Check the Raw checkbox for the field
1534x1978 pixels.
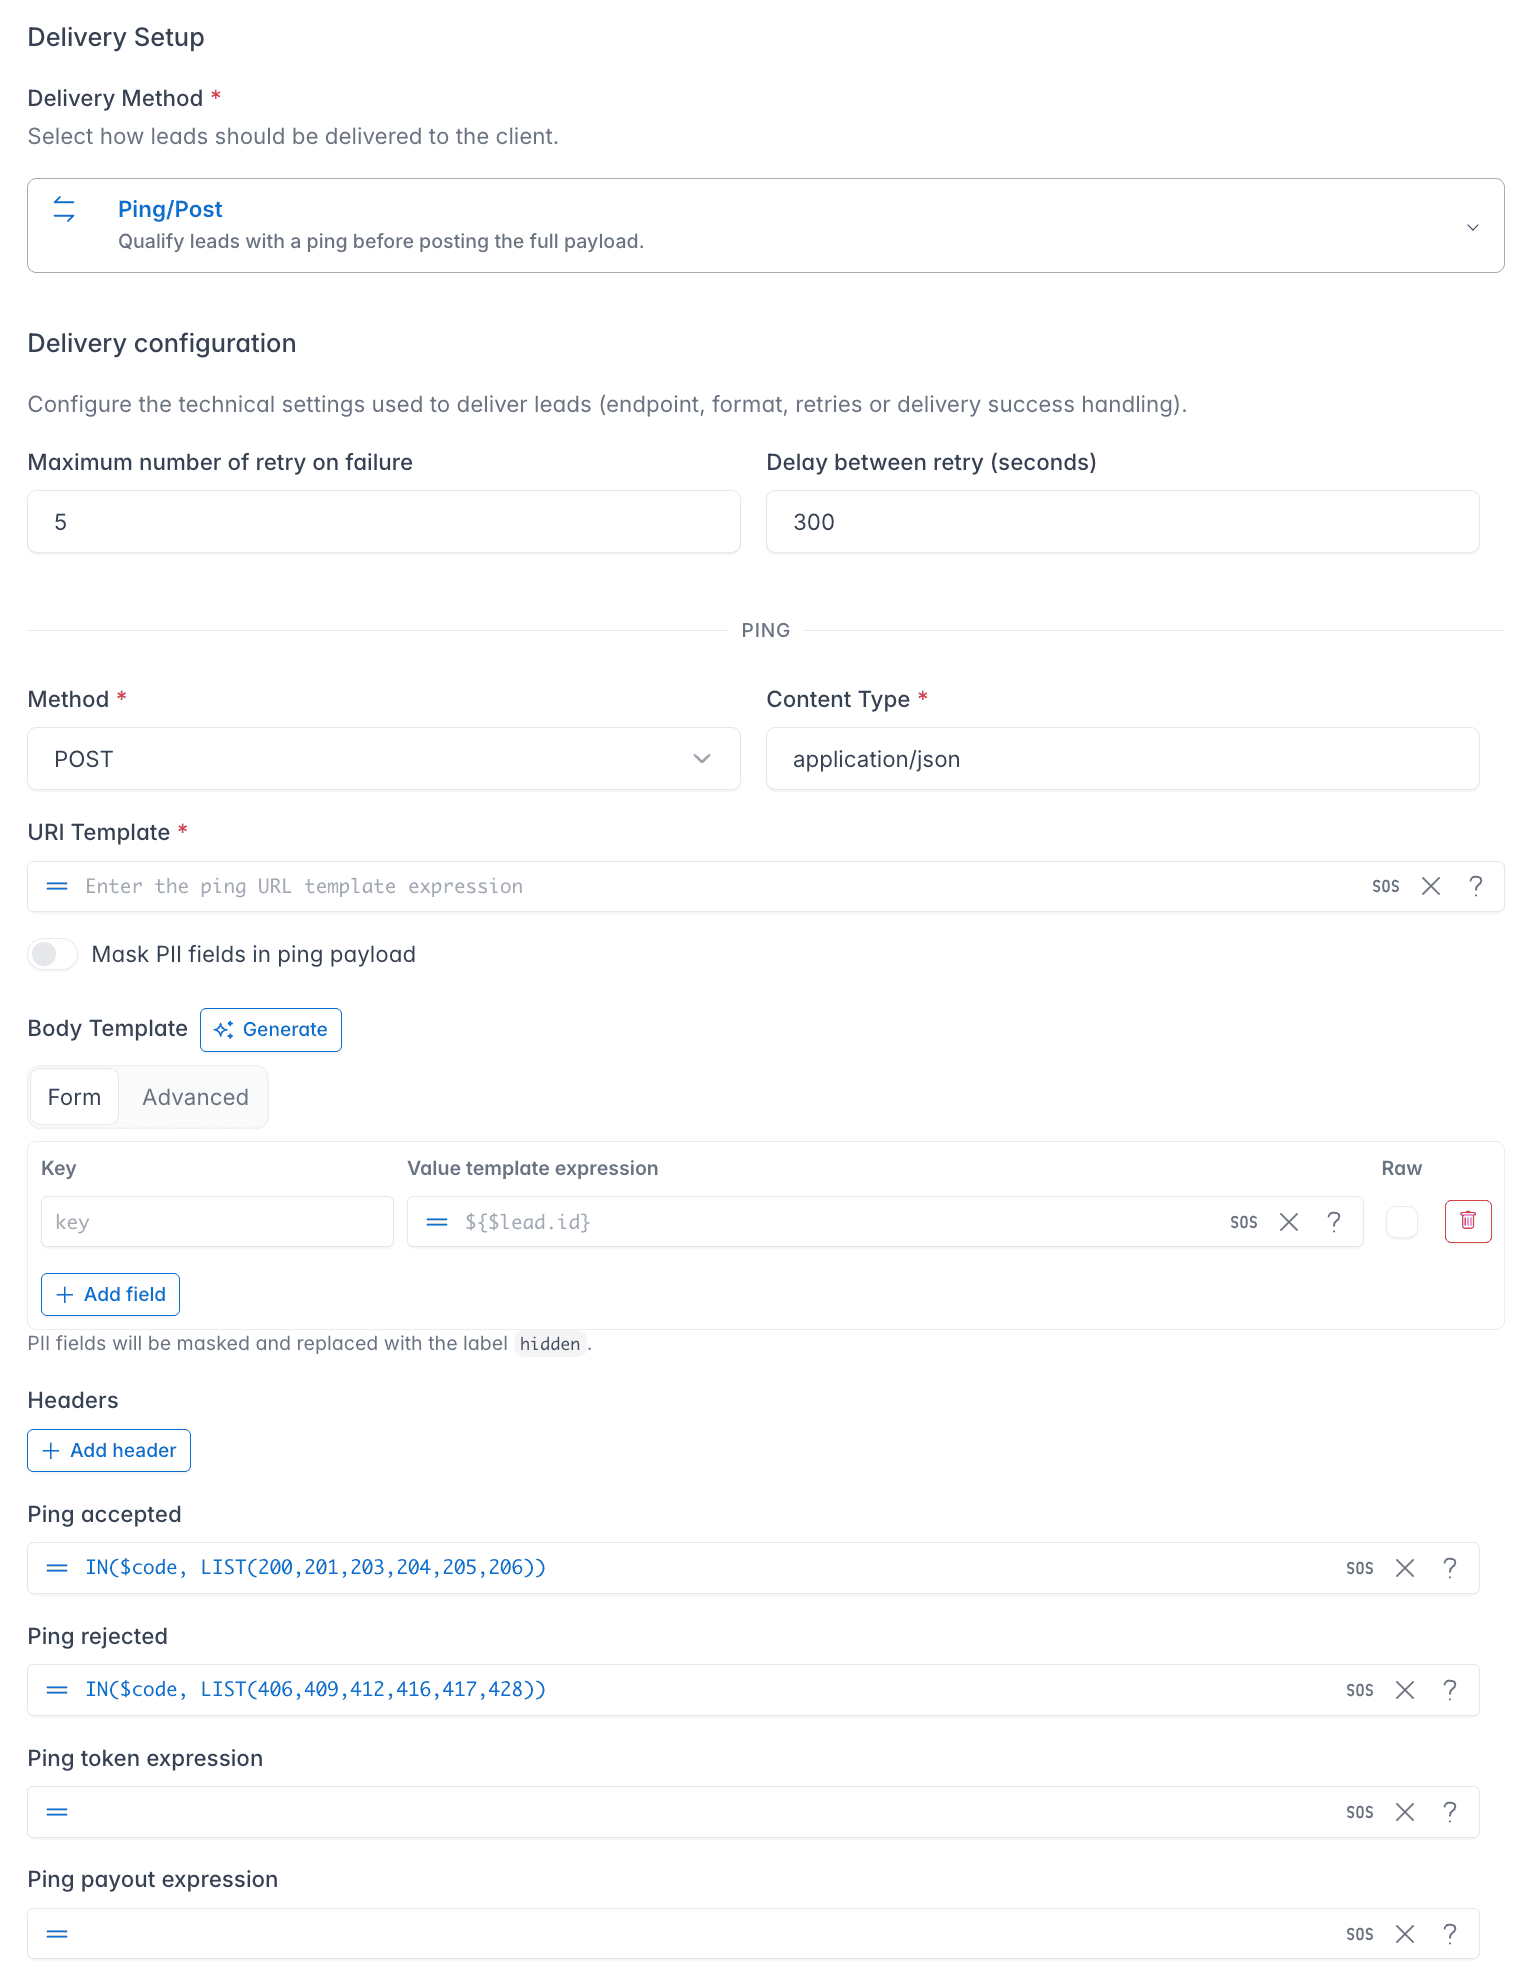pos(1402,1222)
